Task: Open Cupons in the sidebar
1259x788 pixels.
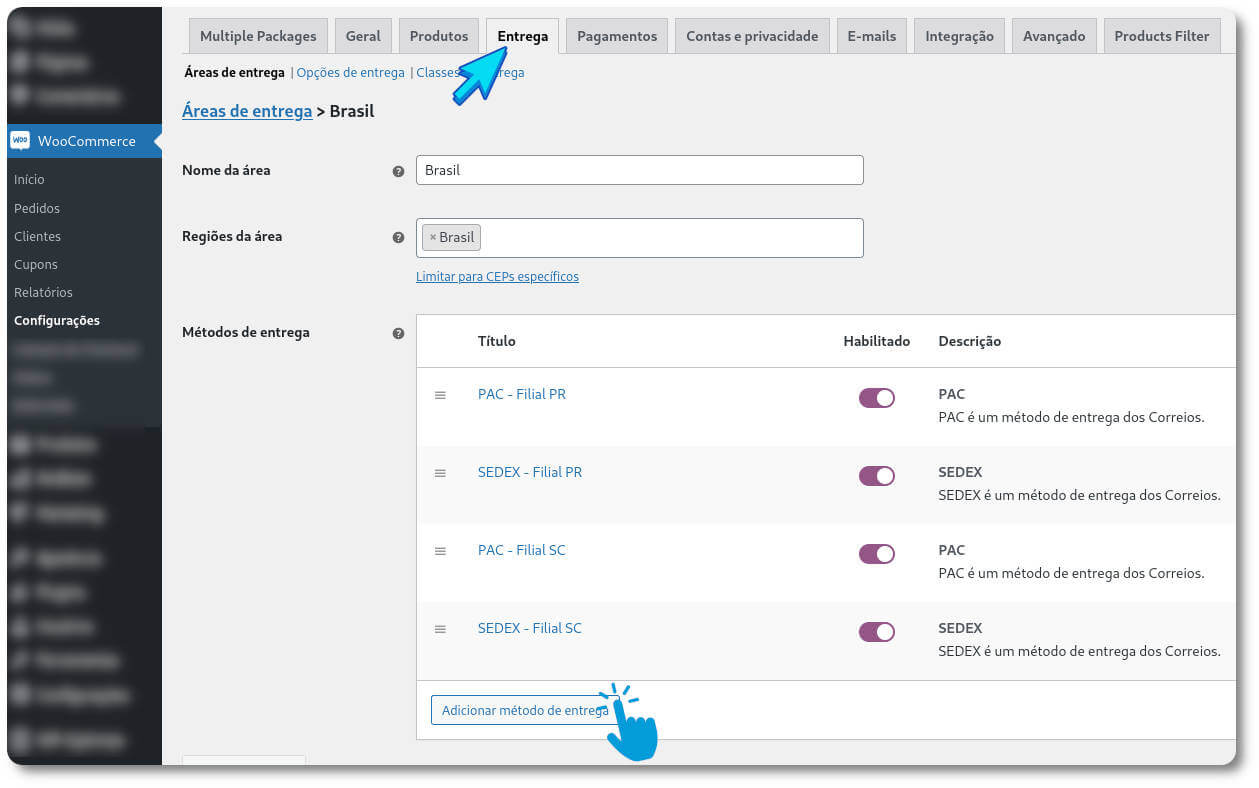Action: (x=36, y=265)
